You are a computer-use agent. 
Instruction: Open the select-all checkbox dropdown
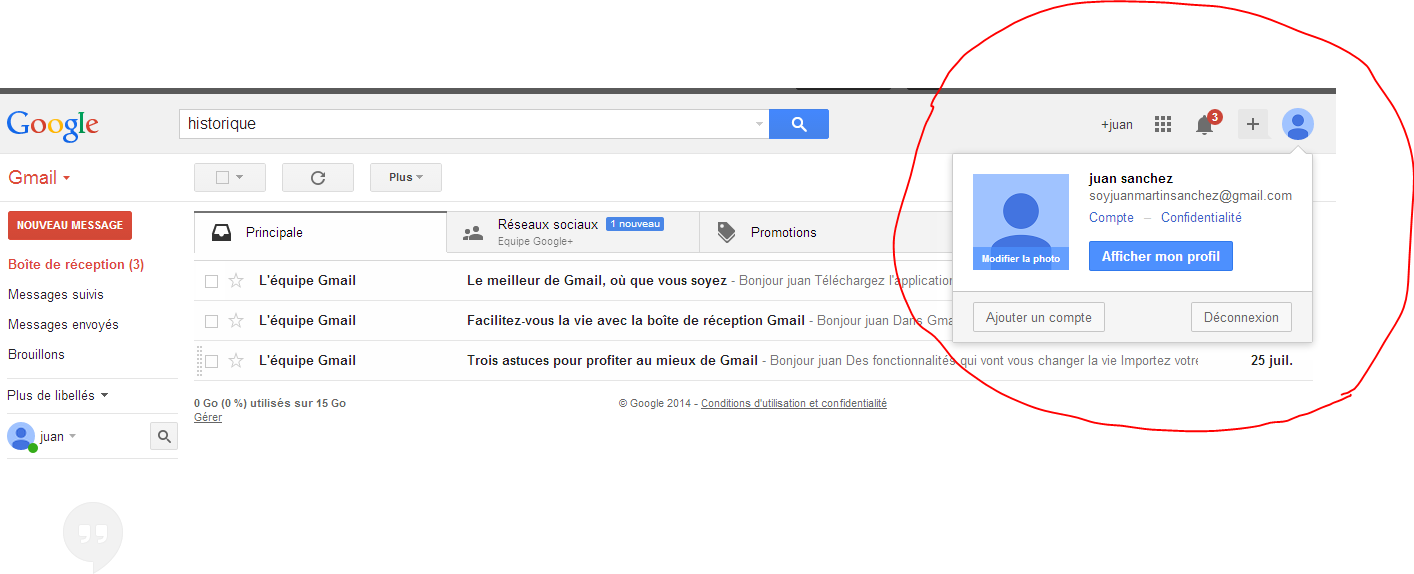230,177
